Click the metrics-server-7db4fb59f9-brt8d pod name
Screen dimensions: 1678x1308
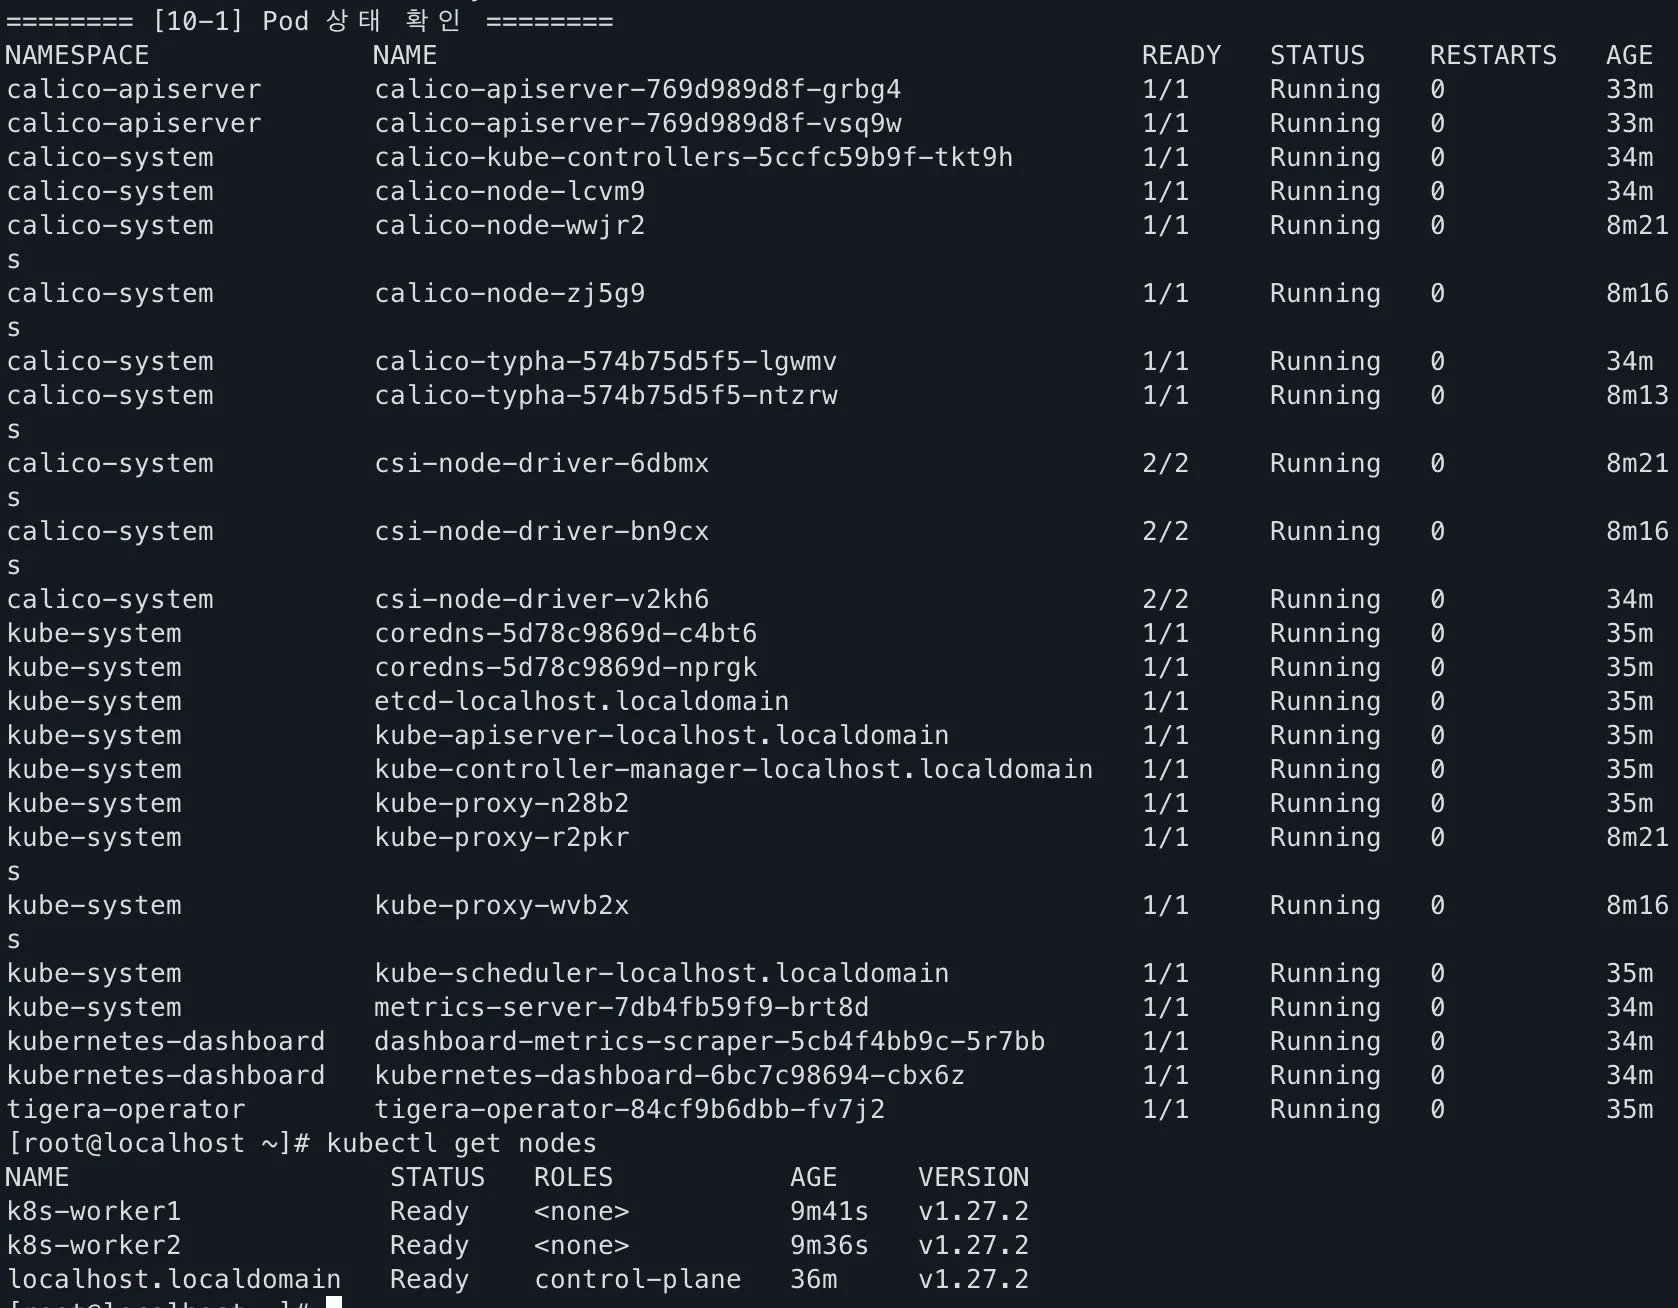point(622,1008)
